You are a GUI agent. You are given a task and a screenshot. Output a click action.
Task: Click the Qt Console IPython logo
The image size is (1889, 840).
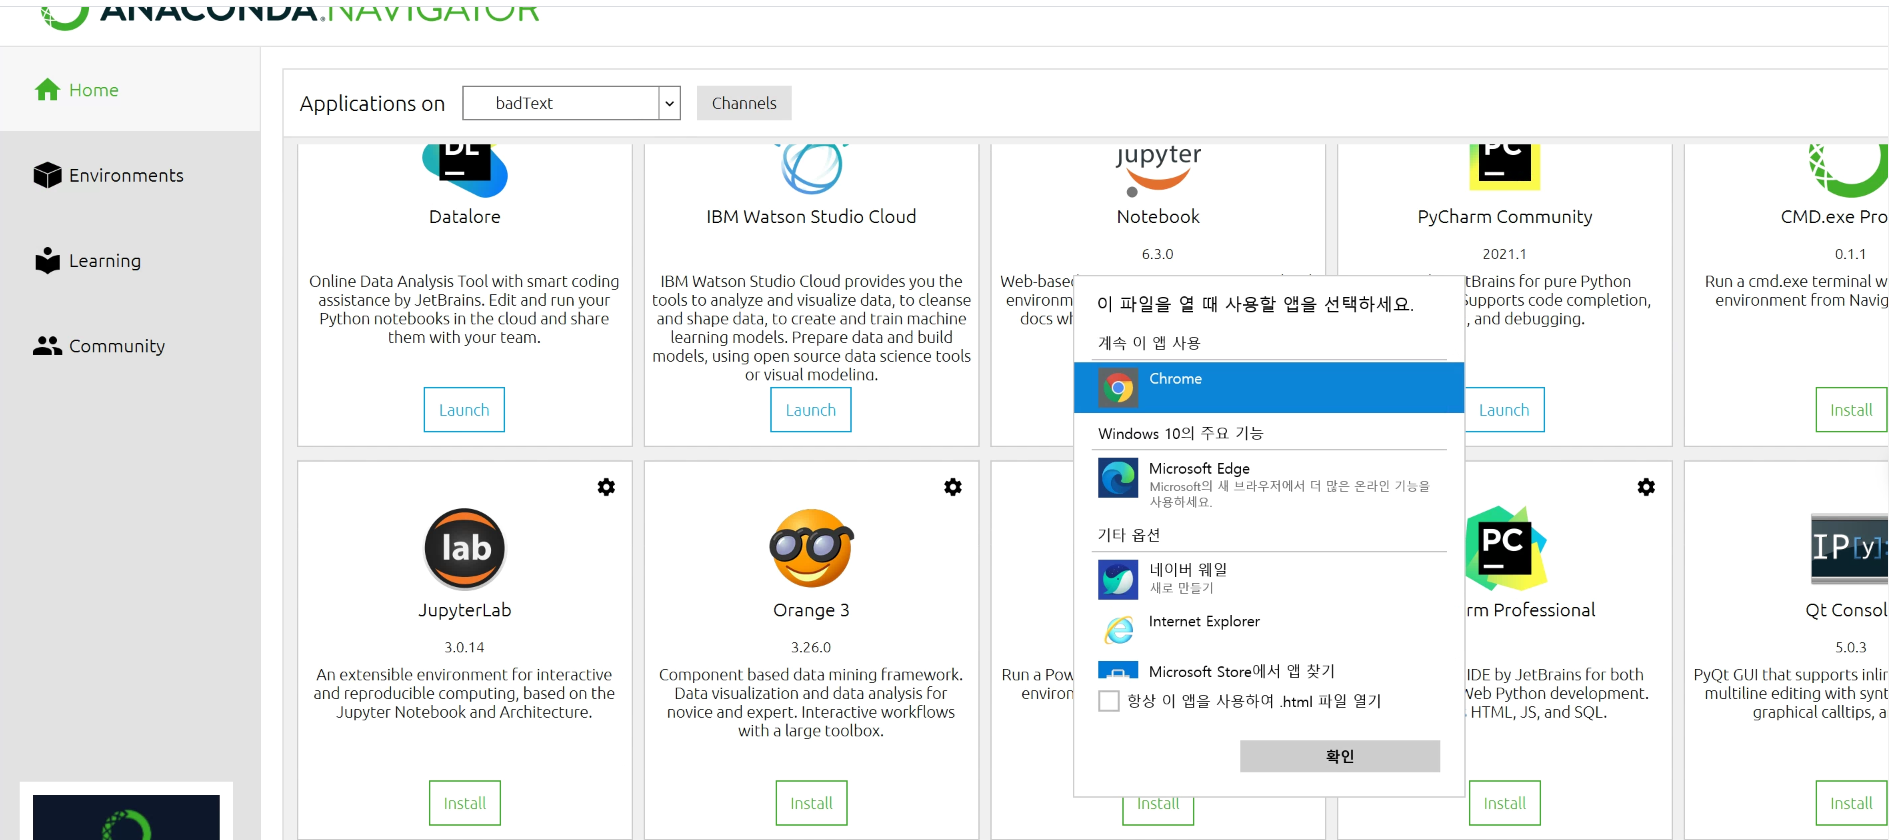coord(1849,548)
